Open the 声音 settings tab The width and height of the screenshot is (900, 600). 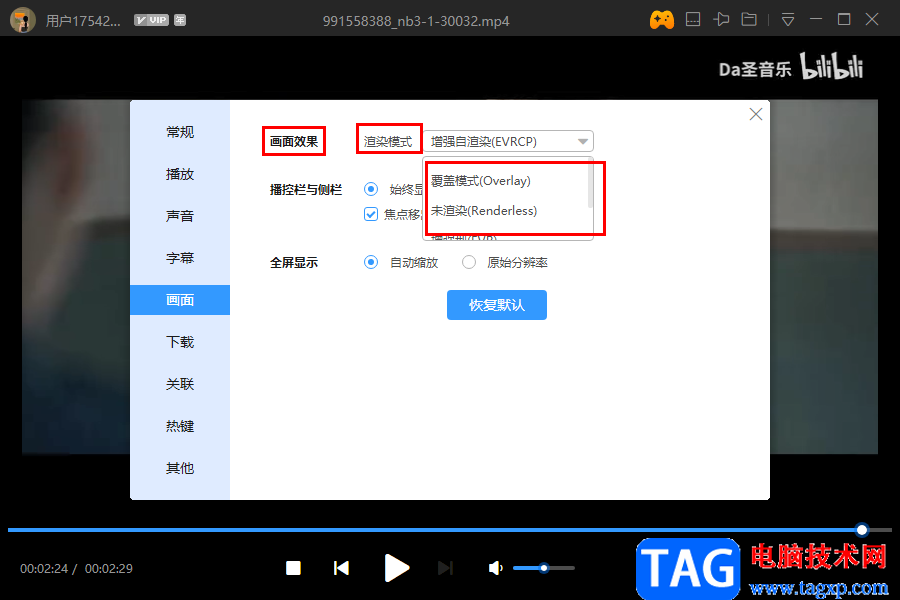point(180,216)
